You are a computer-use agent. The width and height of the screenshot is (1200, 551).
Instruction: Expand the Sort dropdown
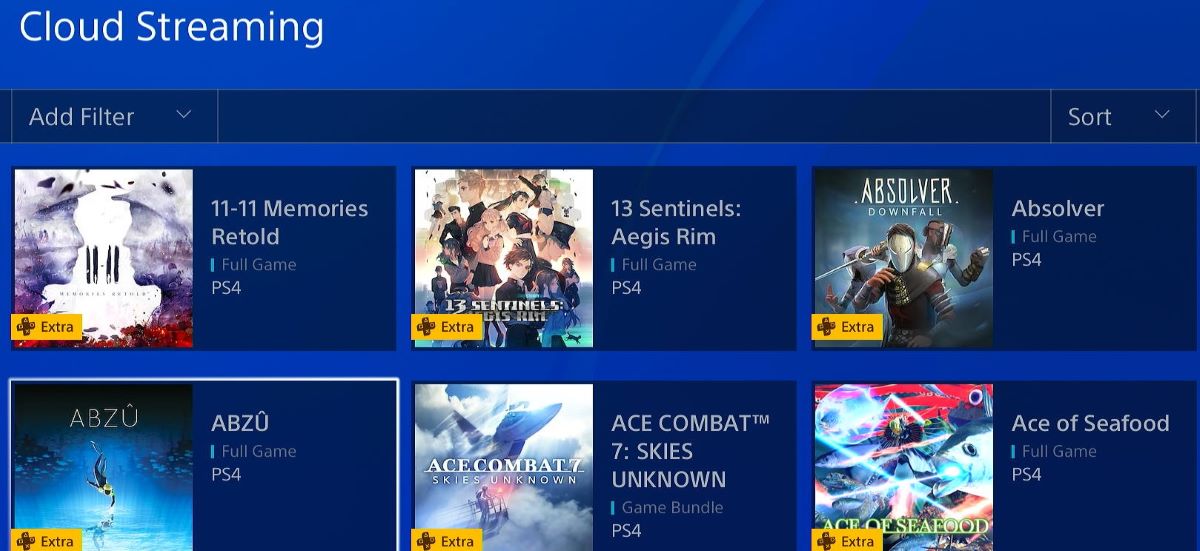click(x=1124, y=116)
